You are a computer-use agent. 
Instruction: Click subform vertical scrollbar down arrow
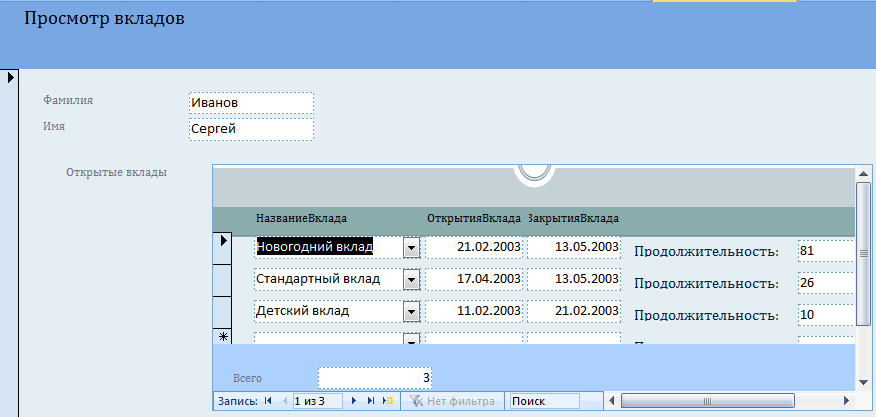pyautogui.click(x=863, y=382)
